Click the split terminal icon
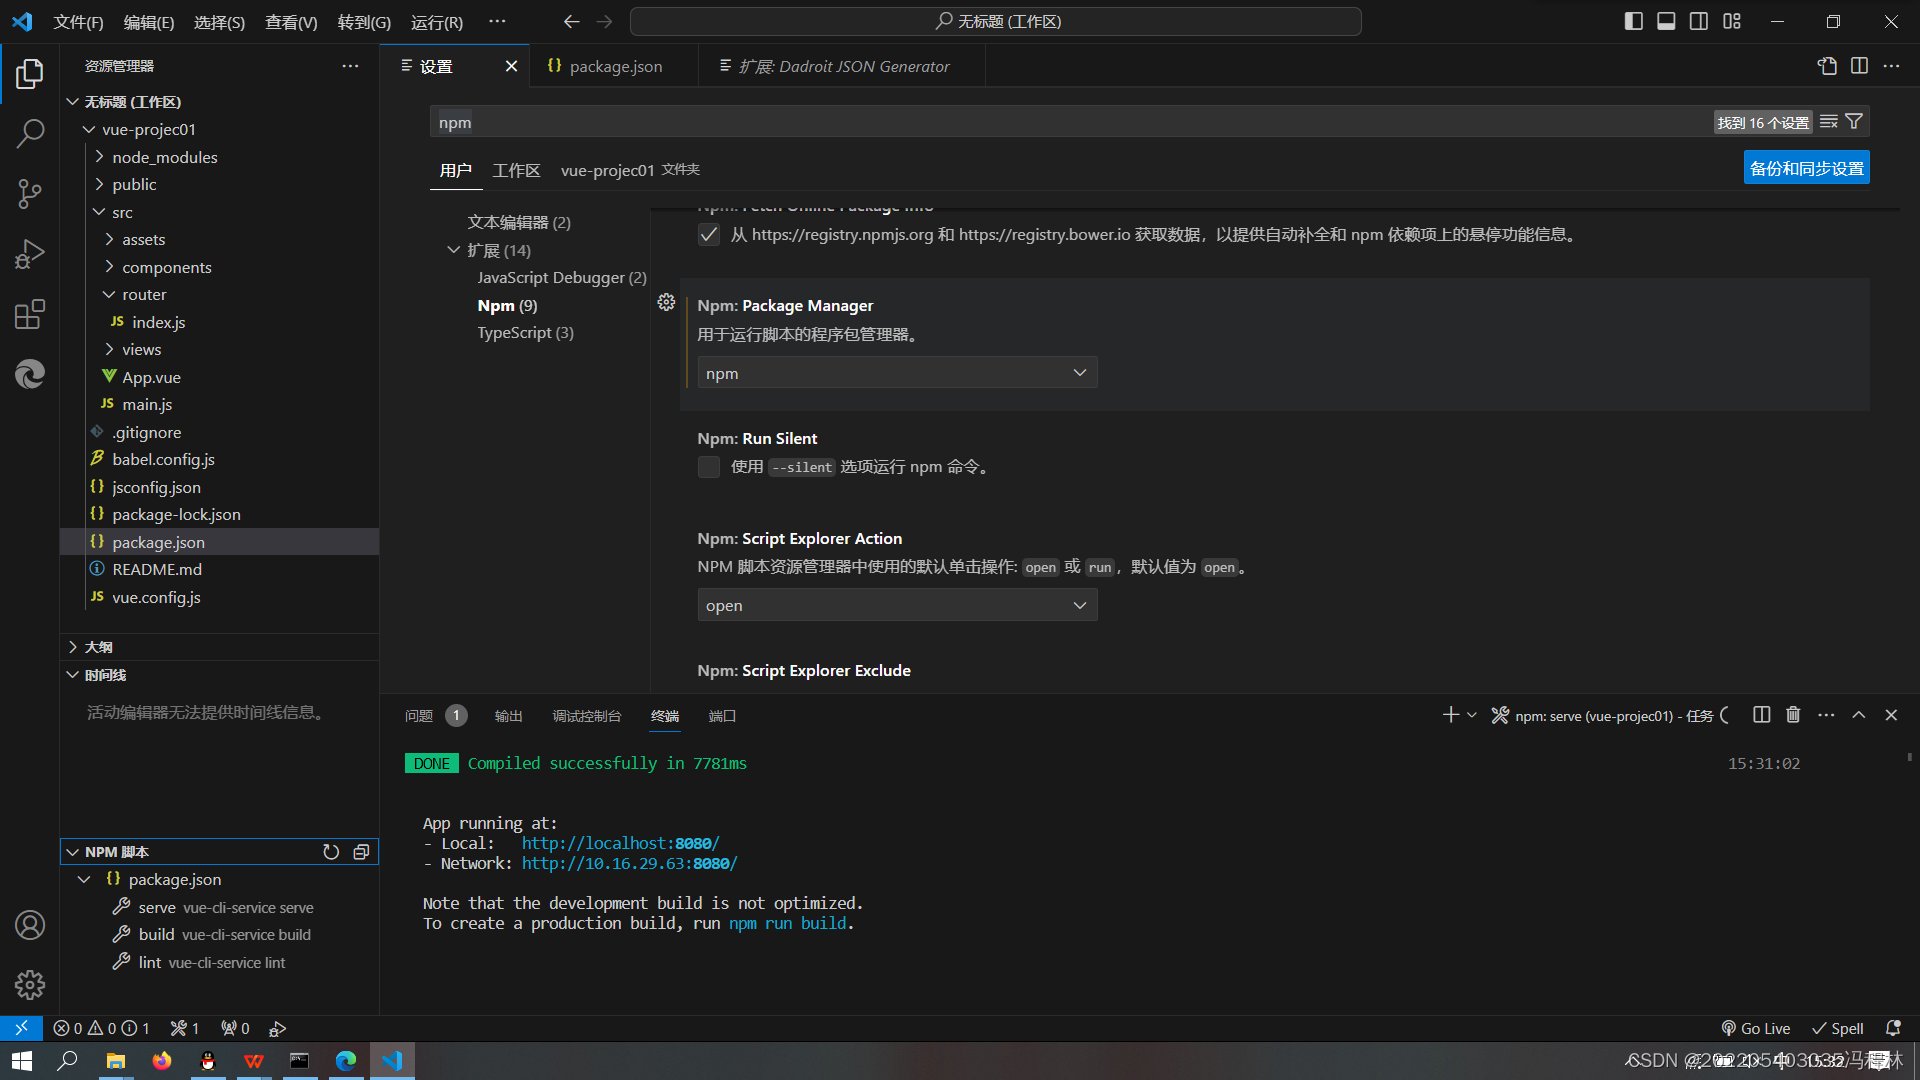This screenshot has width=1920, height=1080. pyautogui.click(x=1762, y=715)
